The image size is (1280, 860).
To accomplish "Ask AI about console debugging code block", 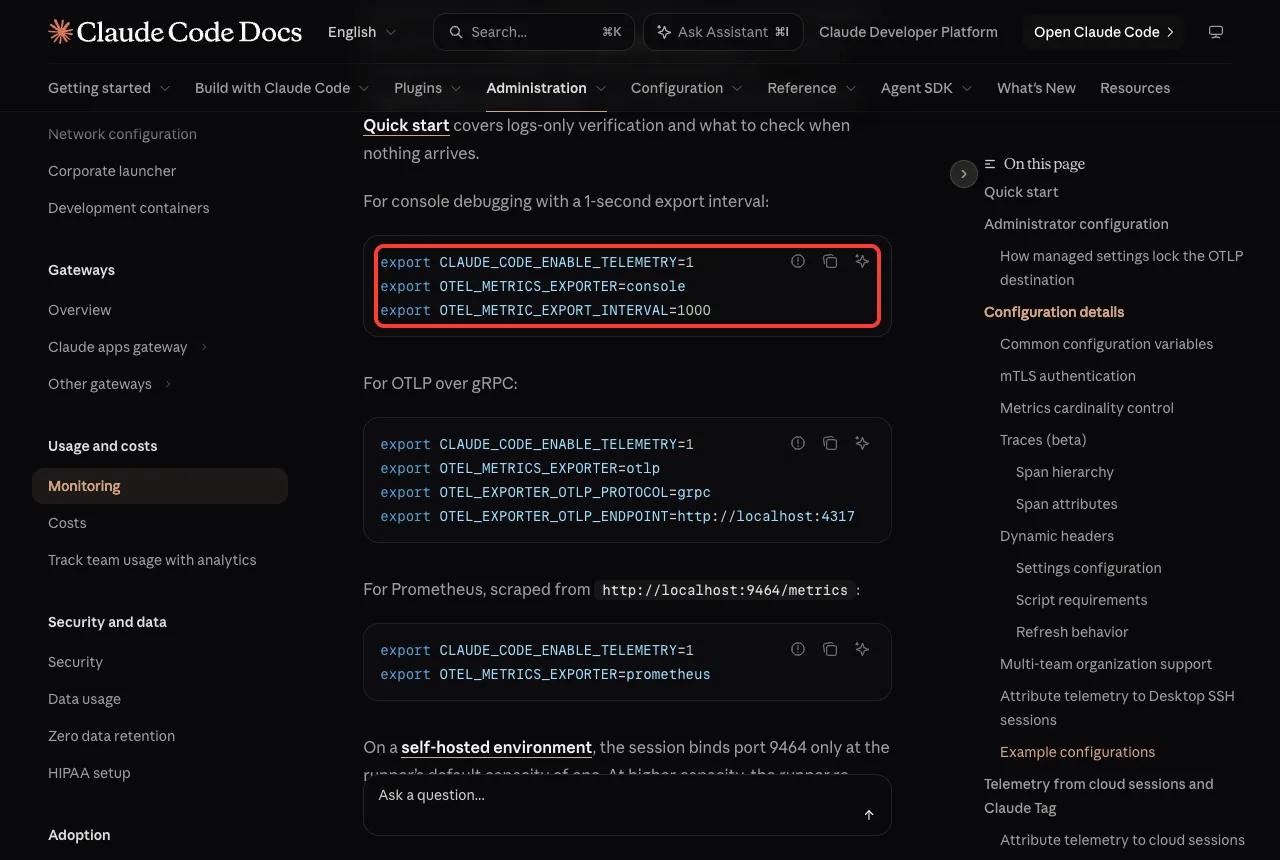I will coord(862,261).
